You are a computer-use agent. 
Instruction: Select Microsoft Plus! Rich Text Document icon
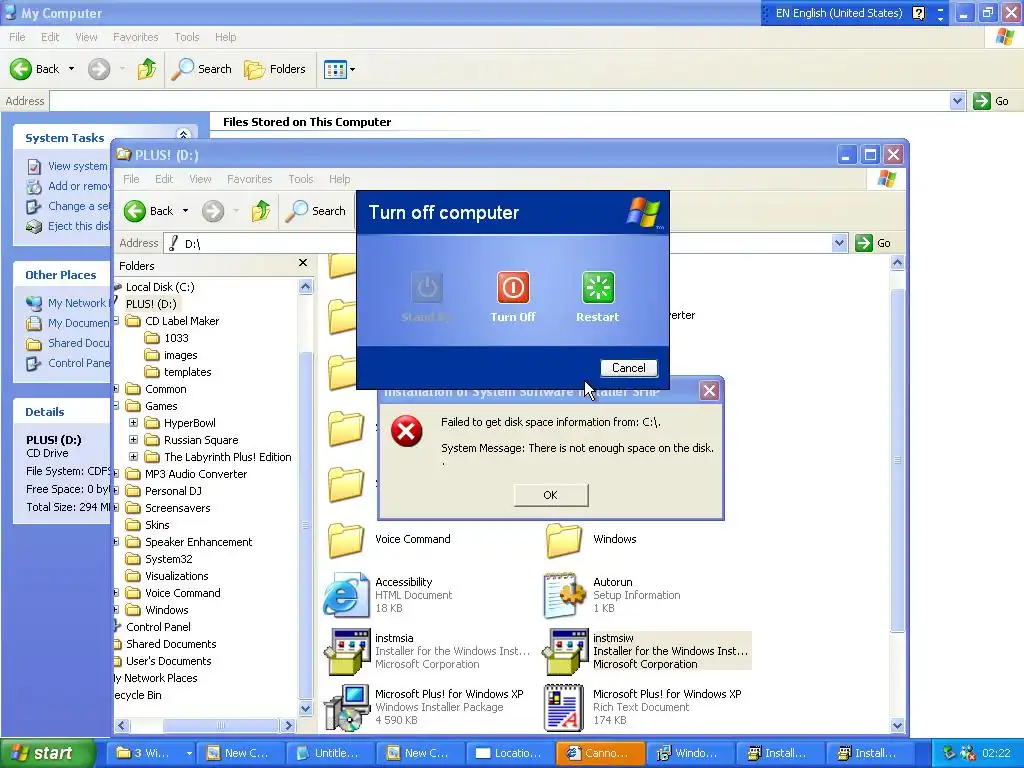(564, 707)
